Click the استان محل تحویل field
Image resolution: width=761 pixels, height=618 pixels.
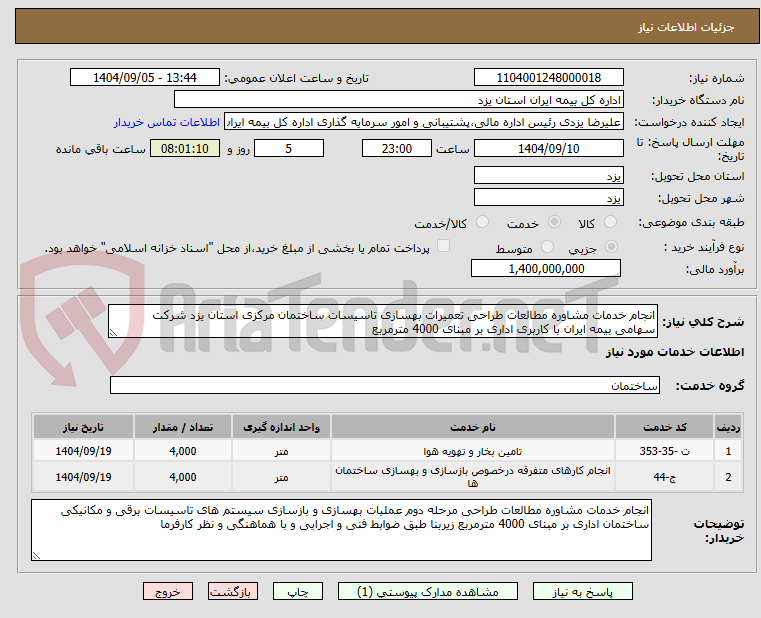[x=548, y=175]
